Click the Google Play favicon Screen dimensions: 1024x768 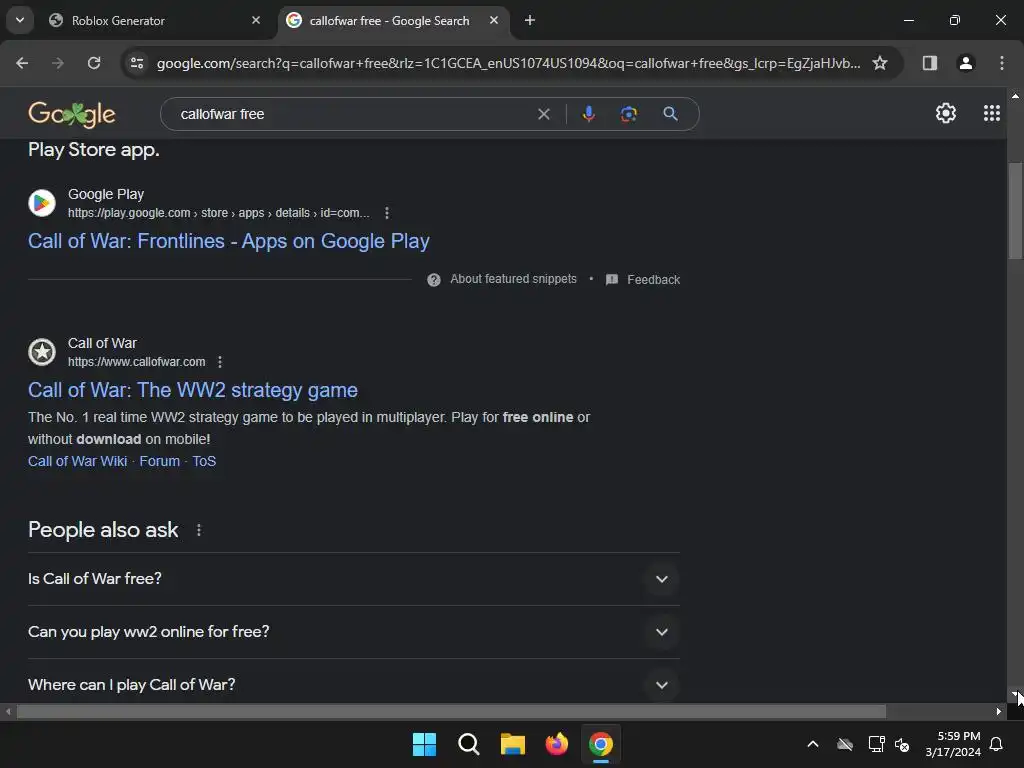(x=42, y=203)
